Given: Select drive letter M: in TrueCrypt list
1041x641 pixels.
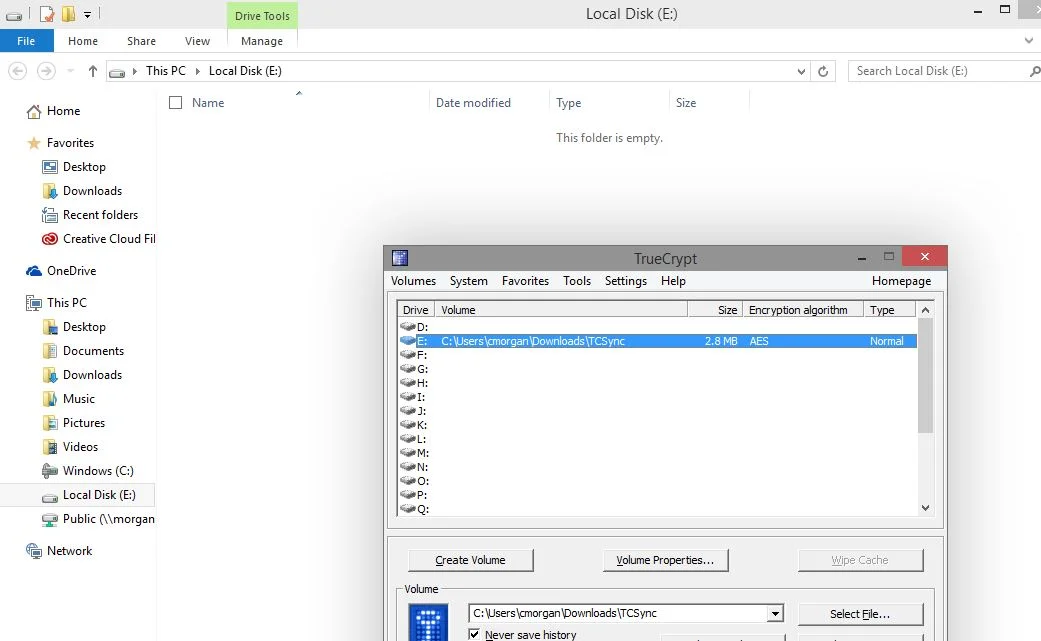Looking at the screenshot, I should coord(415,453).
